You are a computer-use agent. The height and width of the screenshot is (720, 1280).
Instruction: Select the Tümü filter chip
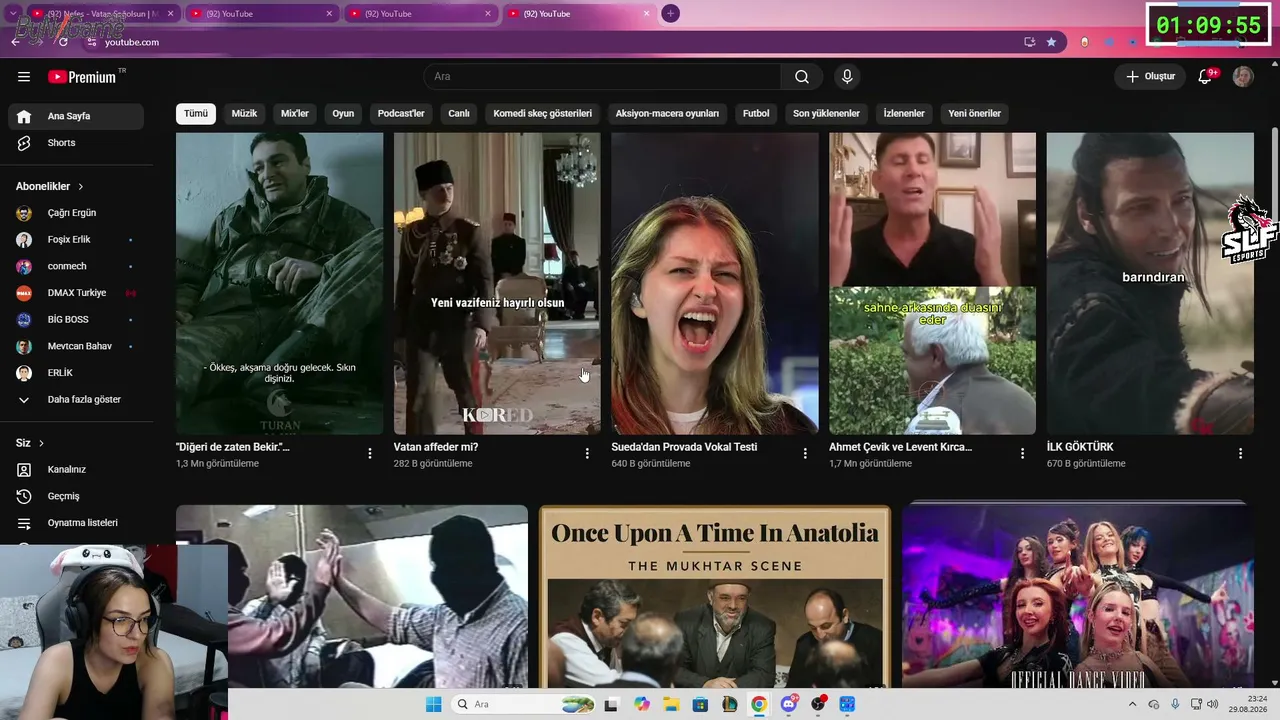click(196, 113)
